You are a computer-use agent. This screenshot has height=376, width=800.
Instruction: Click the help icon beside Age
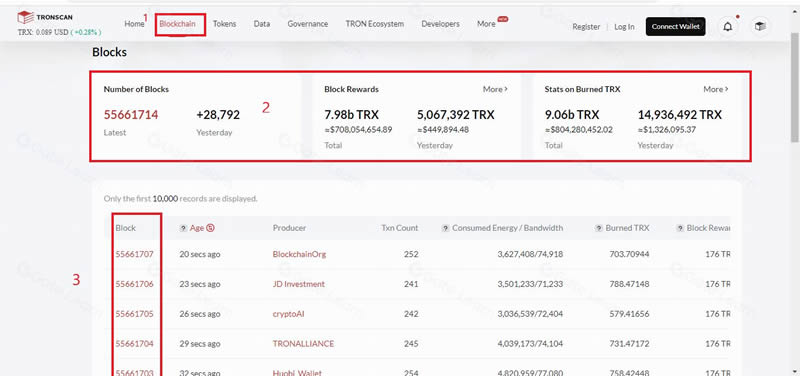(183, 228)
